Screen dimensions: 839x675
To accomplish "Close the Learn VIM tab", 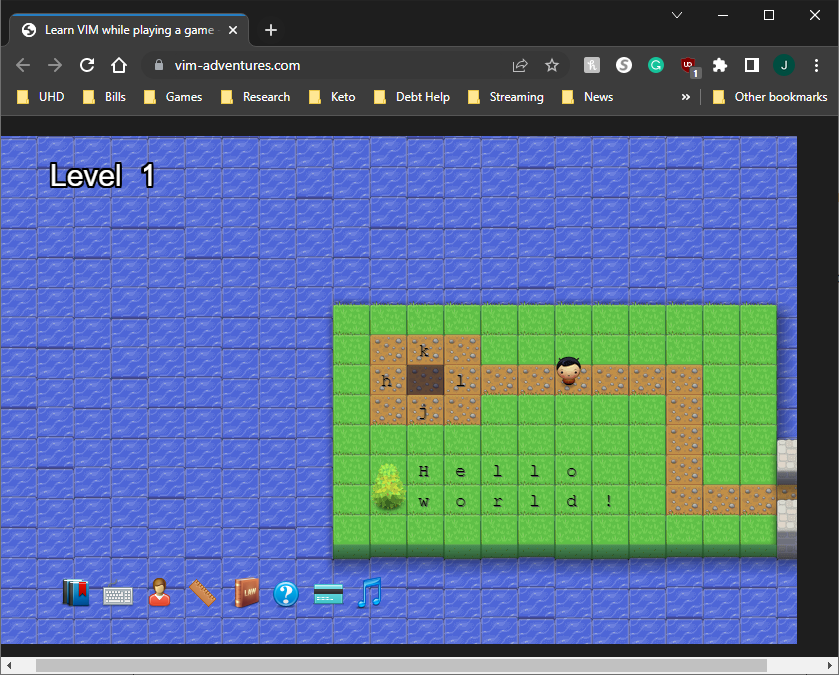I will tap(233, 30).
